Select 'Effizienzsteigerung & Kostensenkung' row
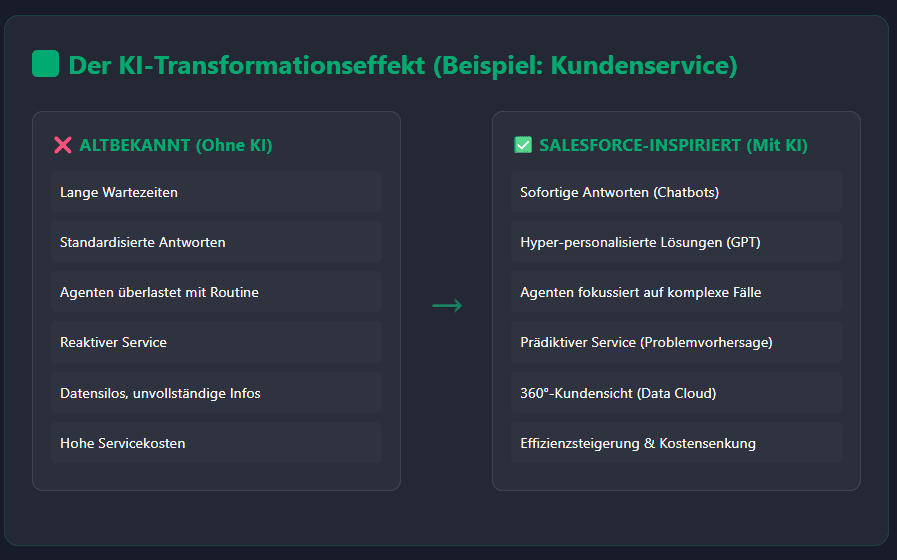The height and width of the screenshot is (560, 897). pyautogui.click(x=676, y=443)
